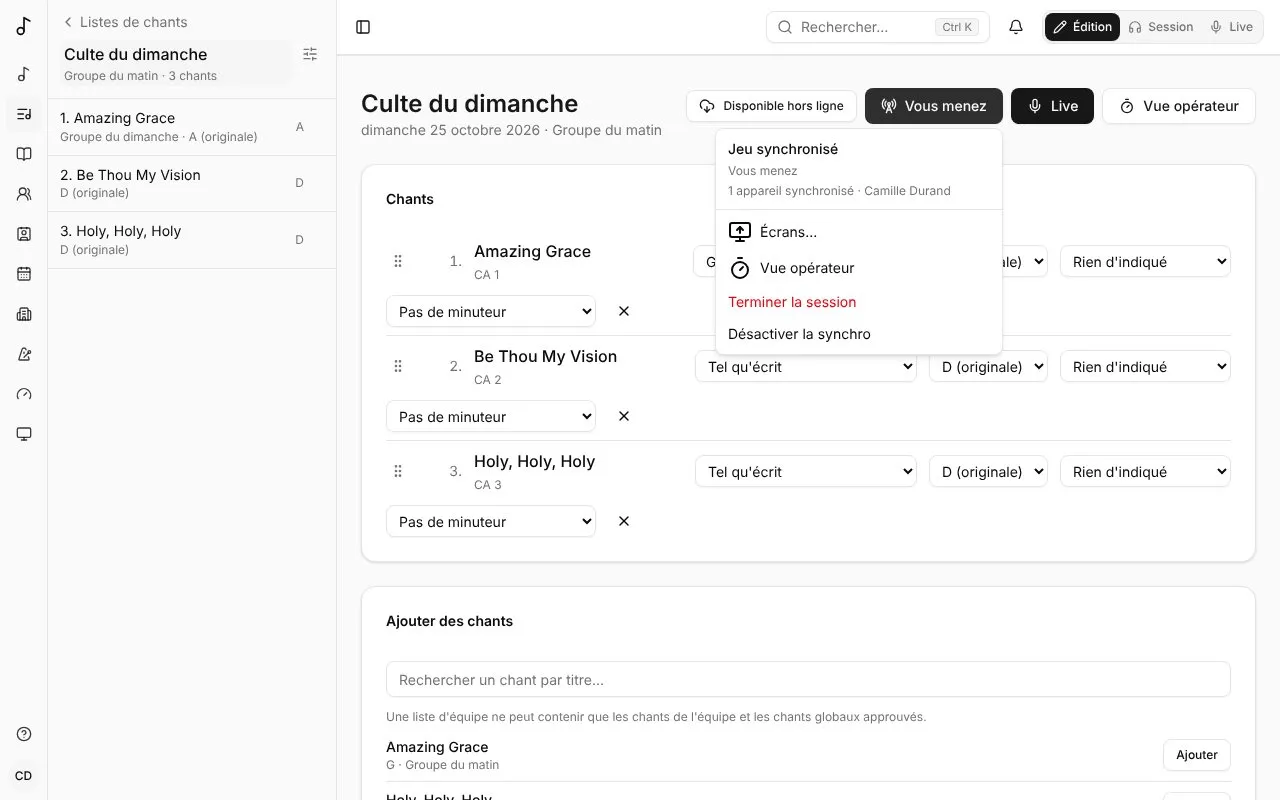Remove Holy, Holy, Holy with X icon
This screenshot has width=1280, height=800.
[x=624, y=521]
